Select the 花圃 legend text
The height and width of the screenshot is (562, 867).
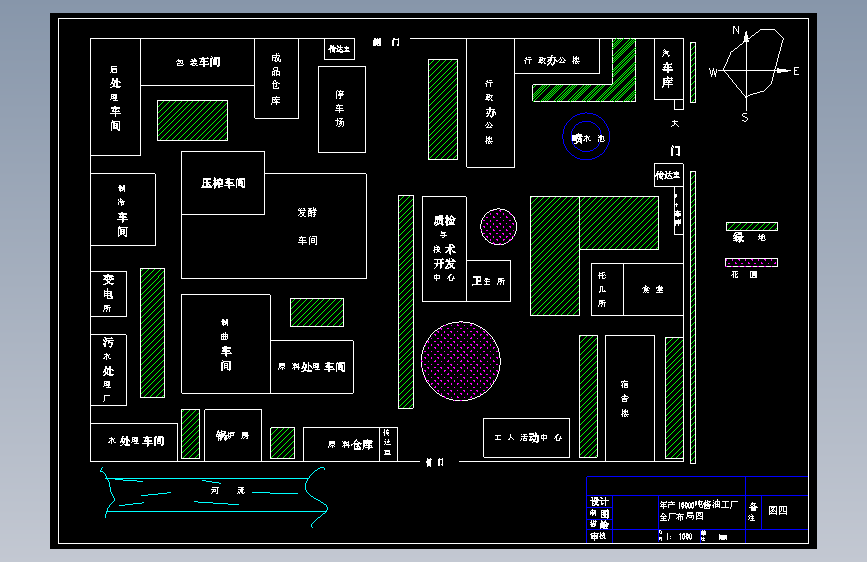pos(744,274)
